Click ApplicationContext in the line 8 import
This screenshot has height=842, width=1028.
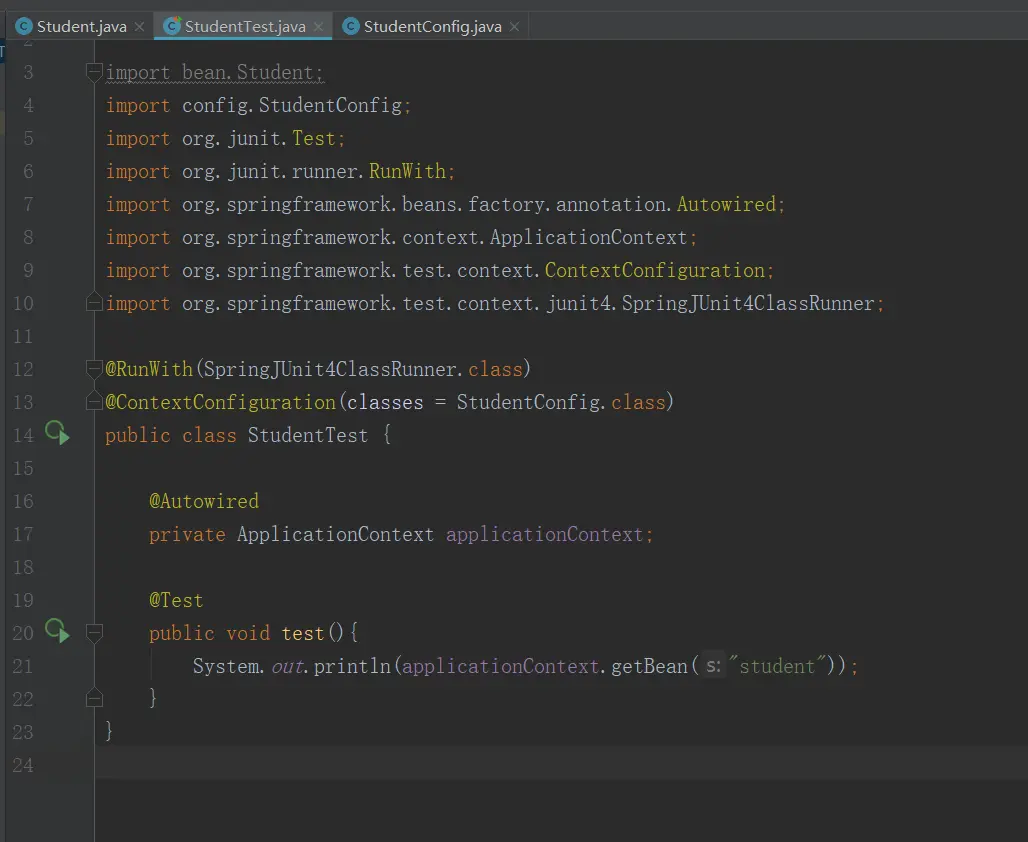pyautogui.click(x=588, y=237)
